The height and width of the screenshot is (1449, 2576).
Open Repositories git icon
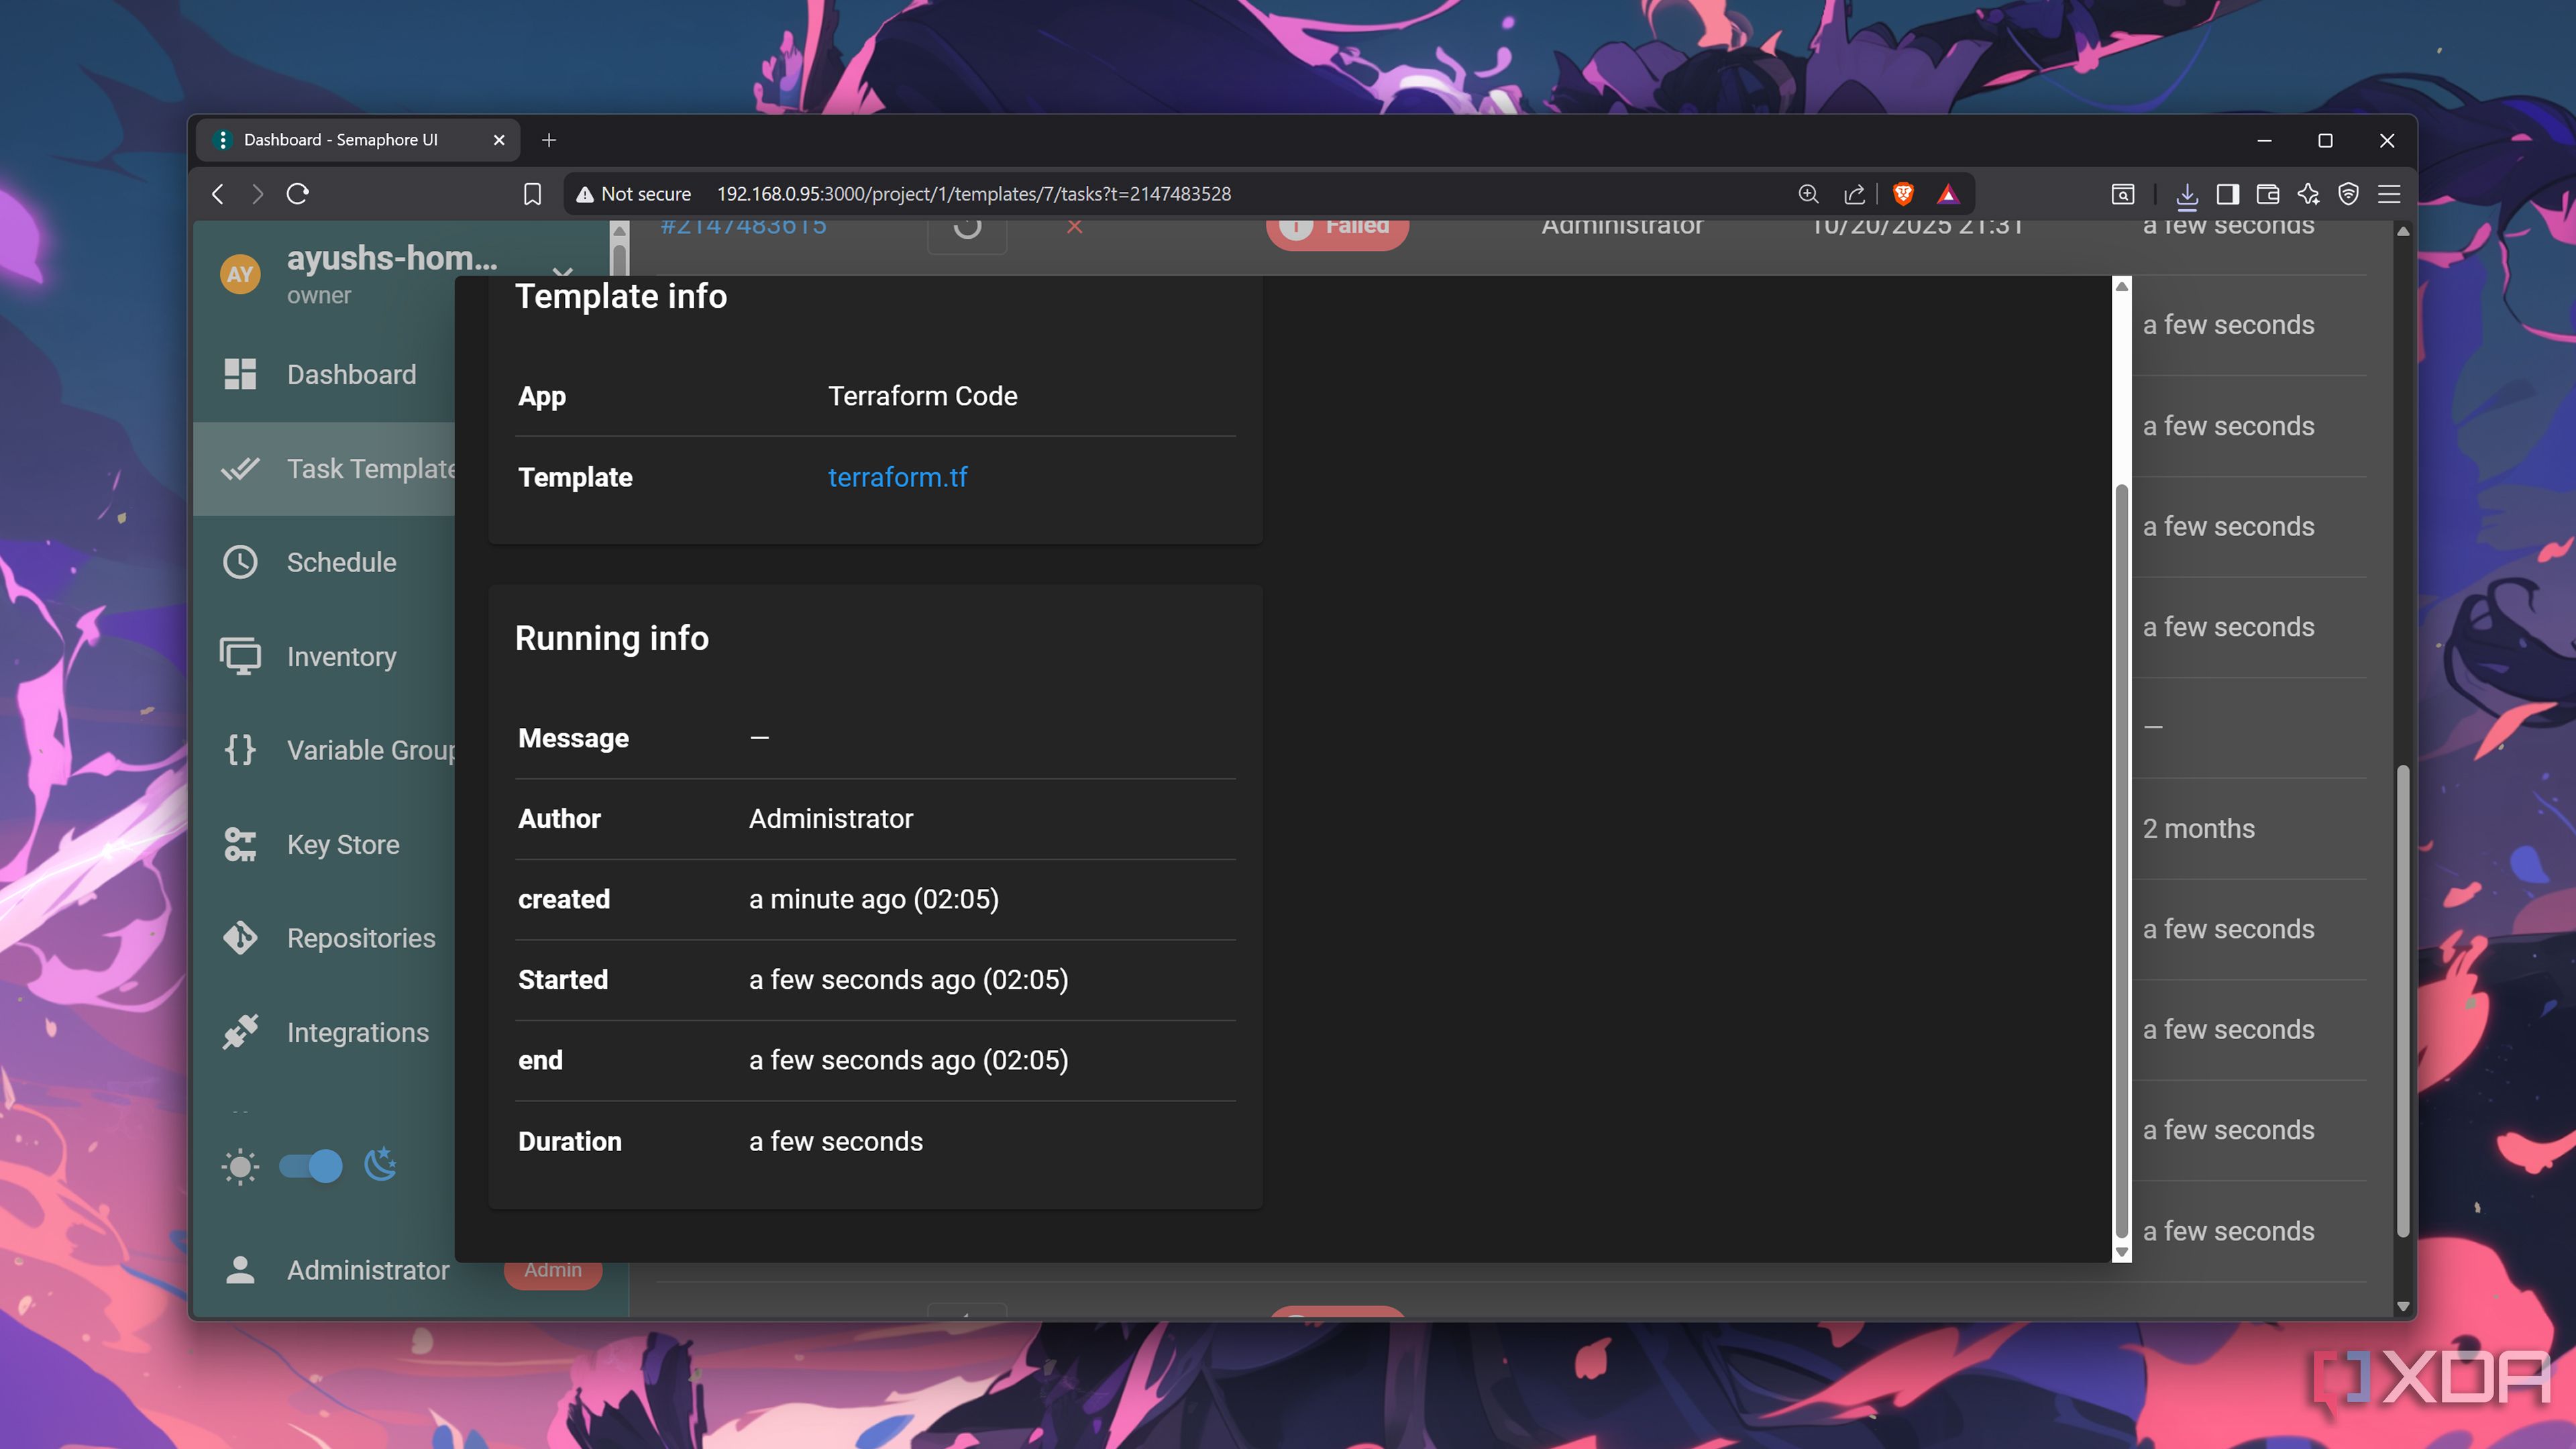tap(240, 938)
